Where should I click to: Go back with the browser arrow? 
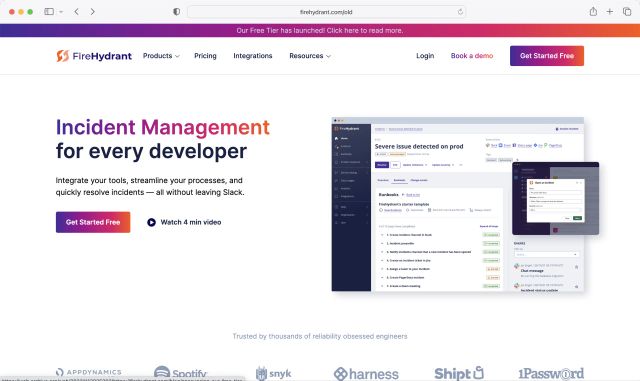(76, 11)
